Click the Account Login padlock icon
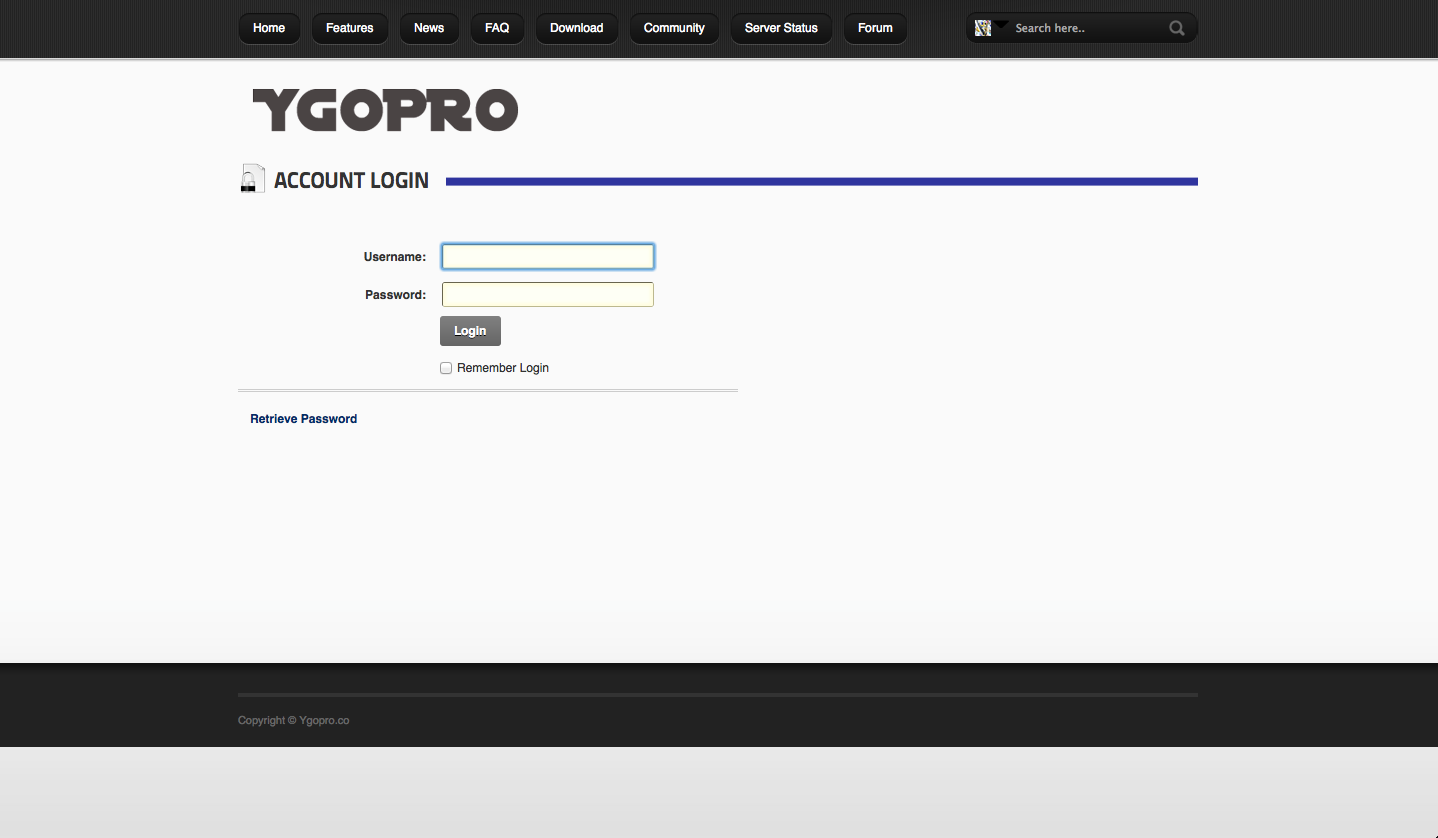 pos(251,179)
